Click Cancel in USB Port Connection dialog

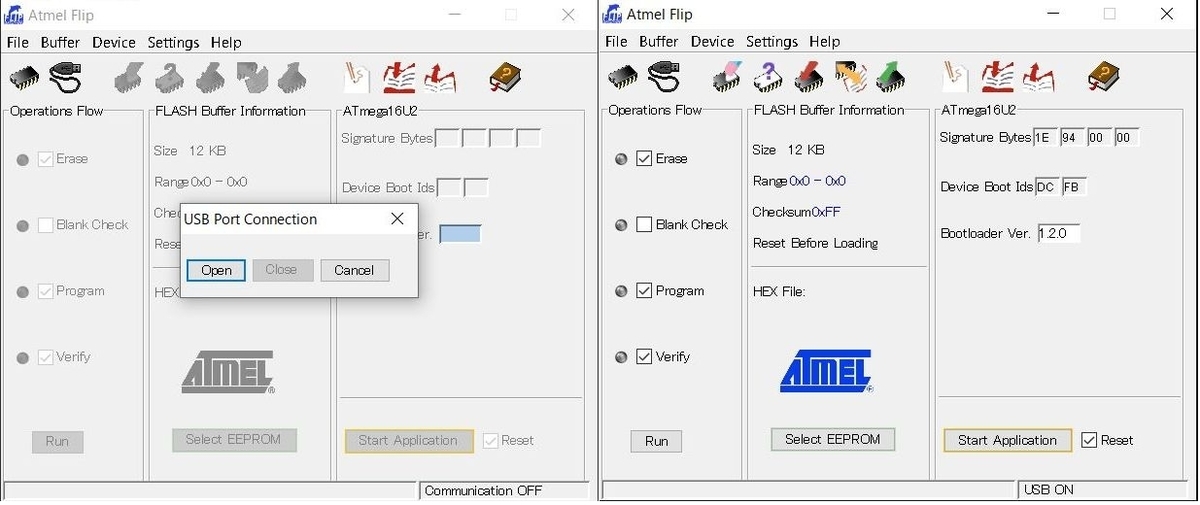[x=354, y=270]
